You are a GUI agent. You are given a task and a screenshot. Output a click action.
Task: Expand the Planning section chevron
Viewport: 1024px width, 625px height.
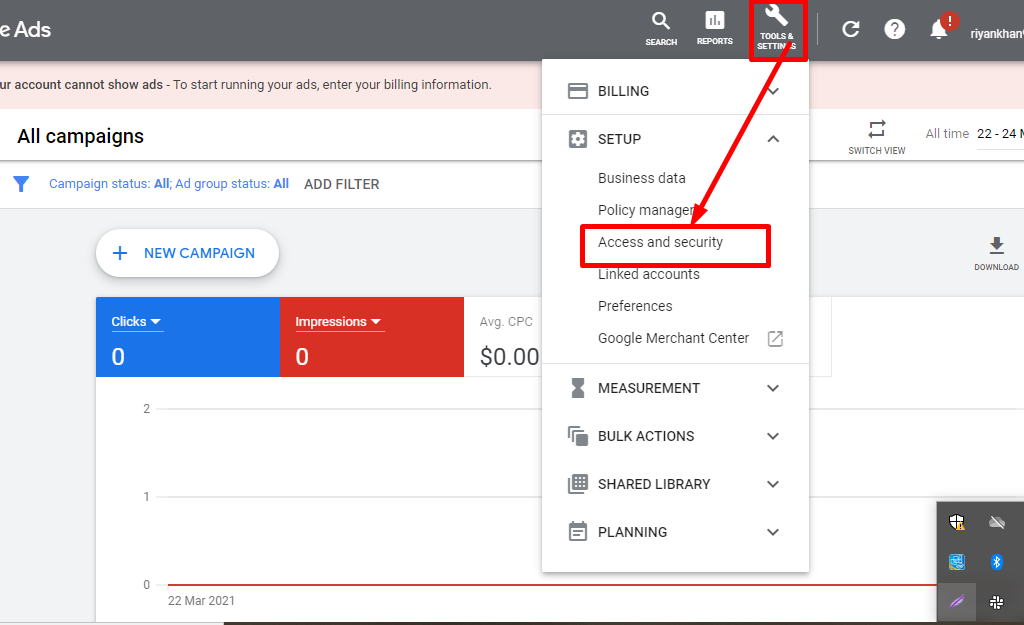(x=773, y=532)
